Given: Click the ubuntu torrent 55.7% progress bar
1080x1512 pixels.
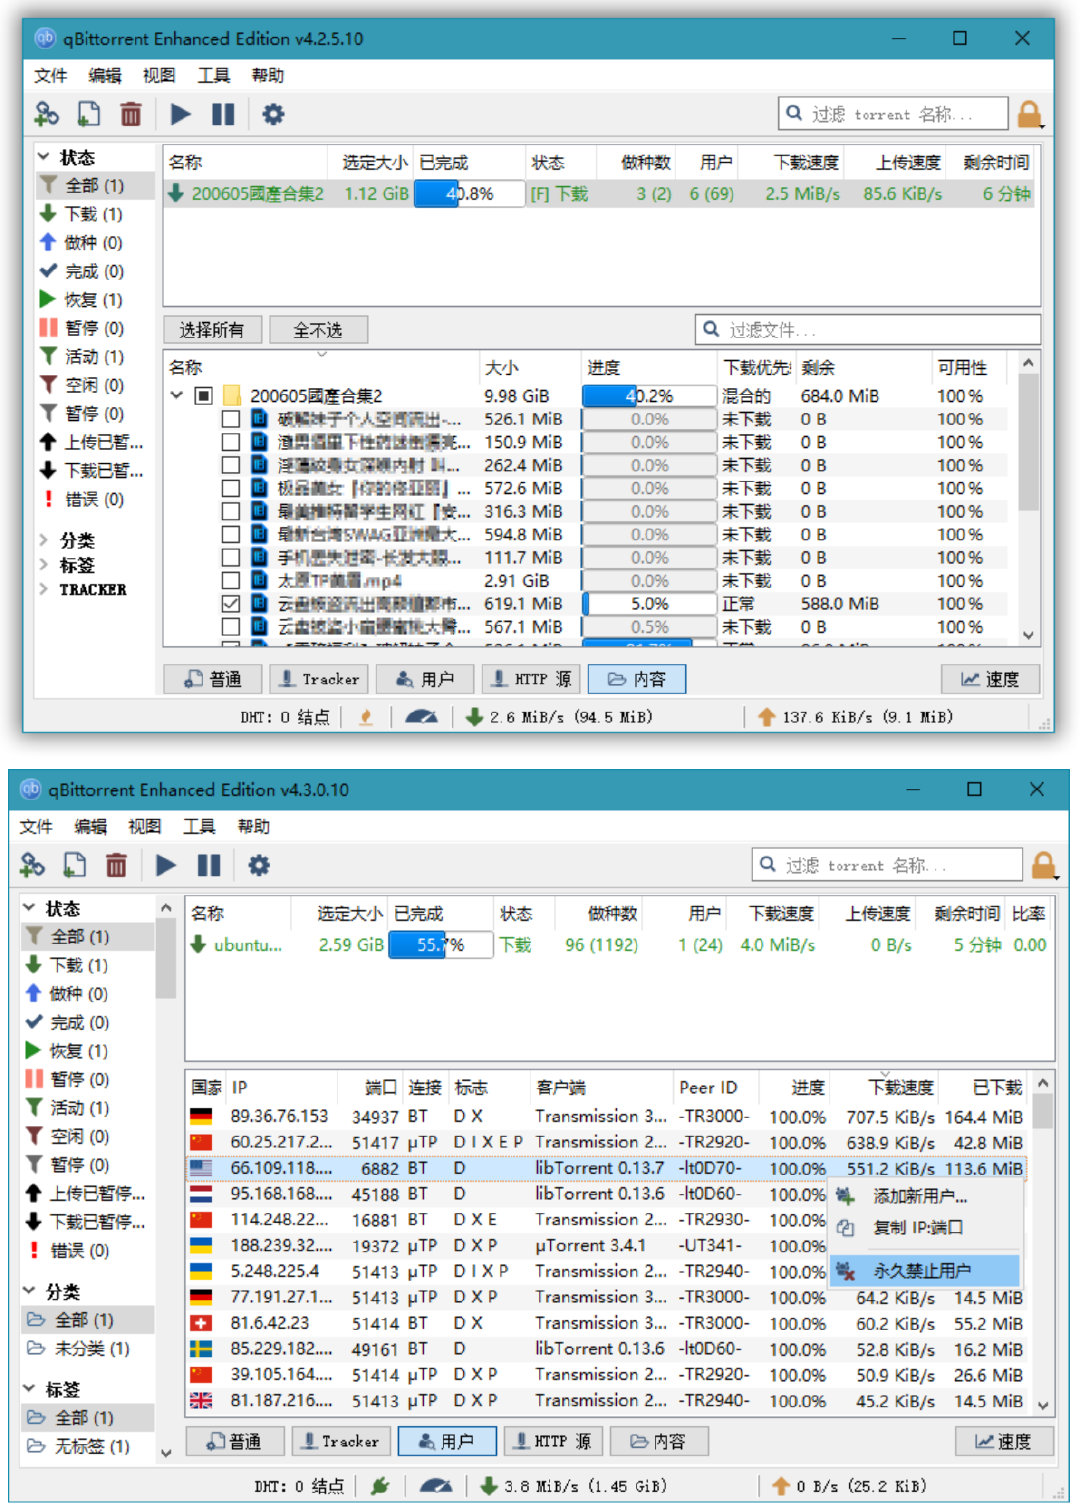Looking at the screenshot, I should coord(440,945).
